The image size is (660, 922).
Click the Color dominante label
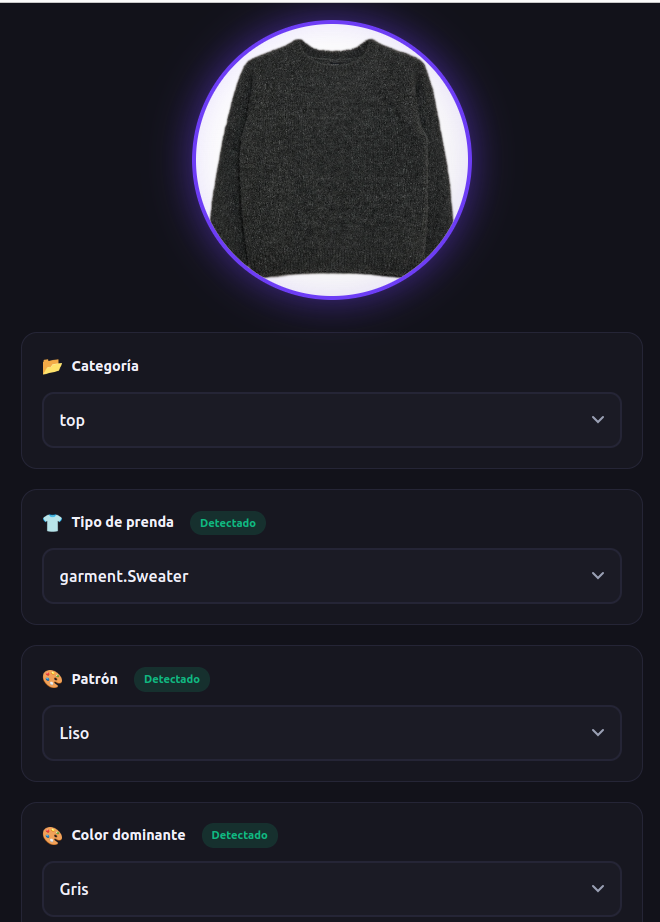click(x=128, y=835)
